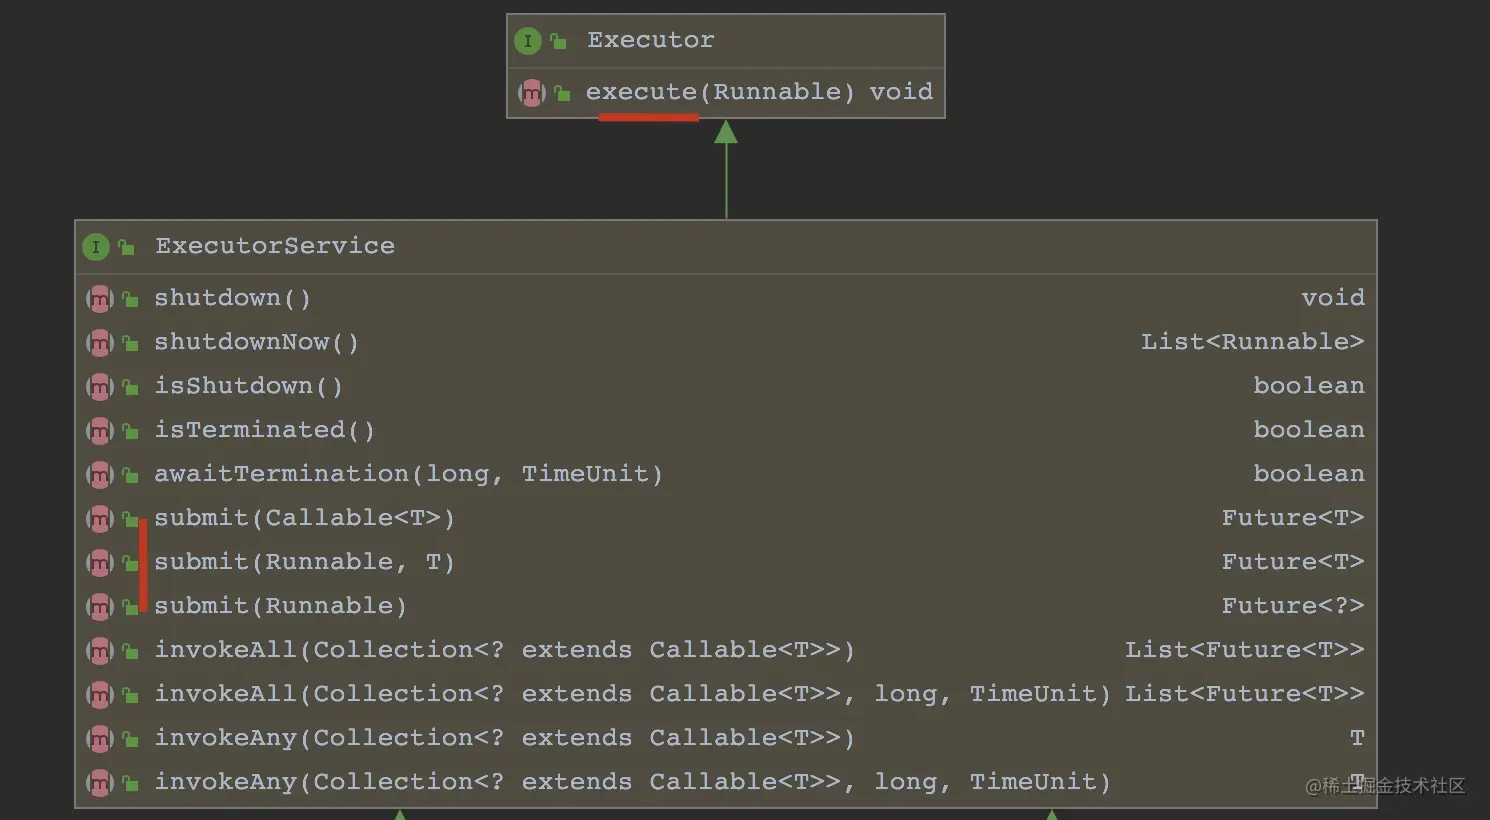Click the method icon beside isShutdown()
Viewport: 1490px width, 820px height.
pos(99,387)
